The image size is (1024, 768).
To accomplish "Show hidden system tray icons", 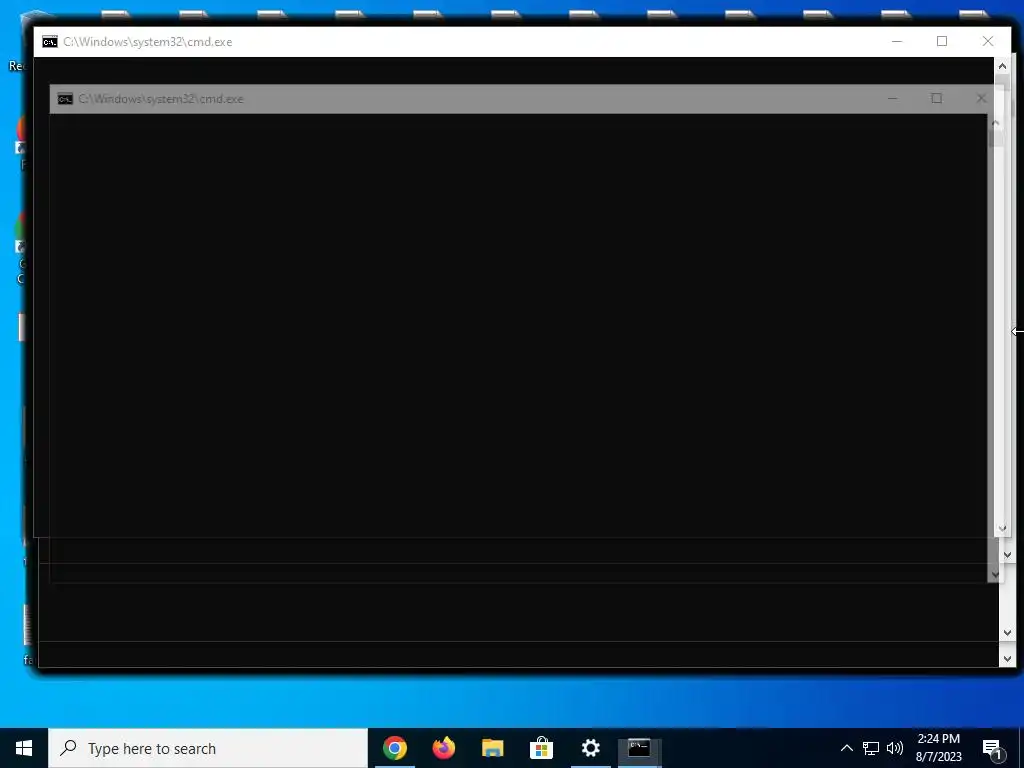I will coord(846,748).
